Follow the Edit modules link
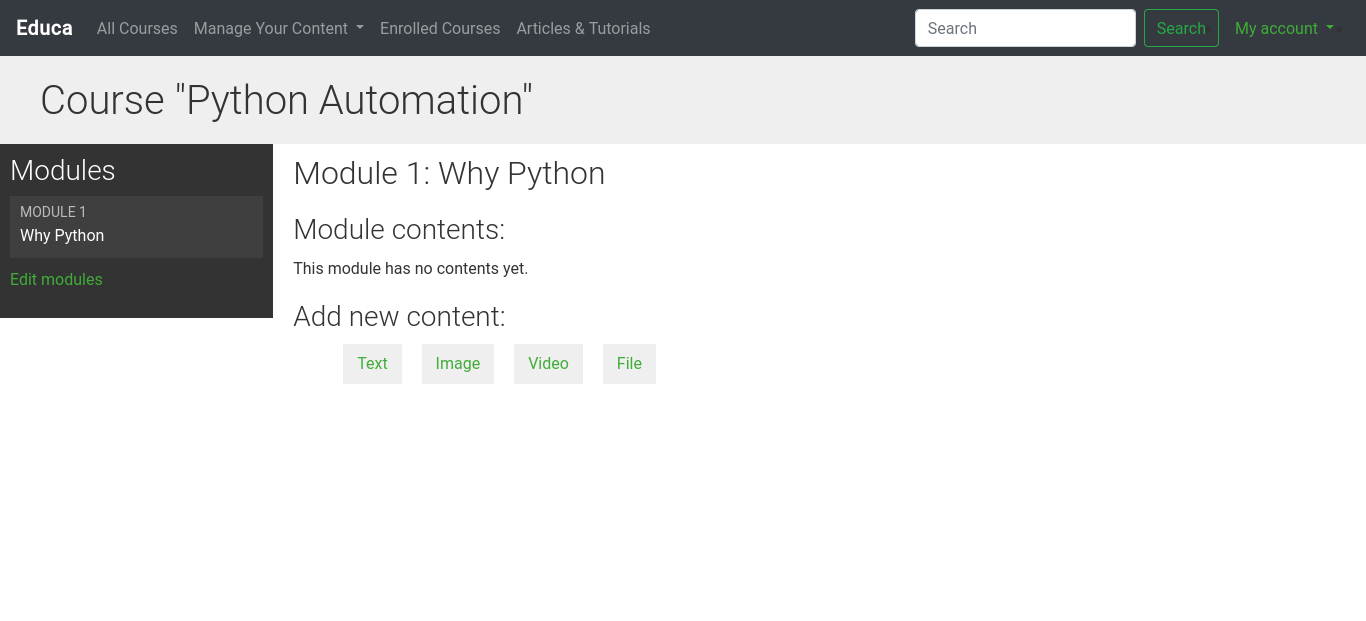This screenshot has height=621, width=1366. point(56,279)
